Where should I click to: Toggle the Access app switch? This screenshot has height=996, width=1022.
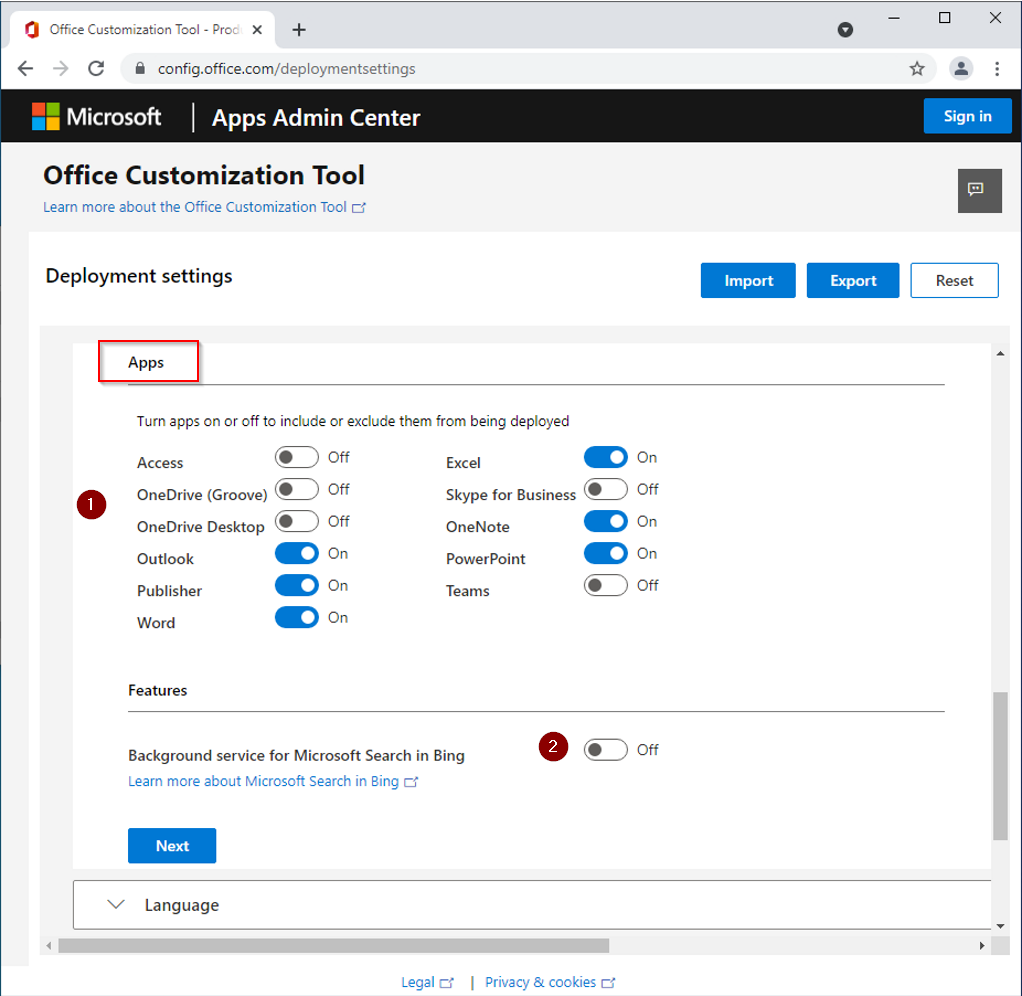(297, 458)
